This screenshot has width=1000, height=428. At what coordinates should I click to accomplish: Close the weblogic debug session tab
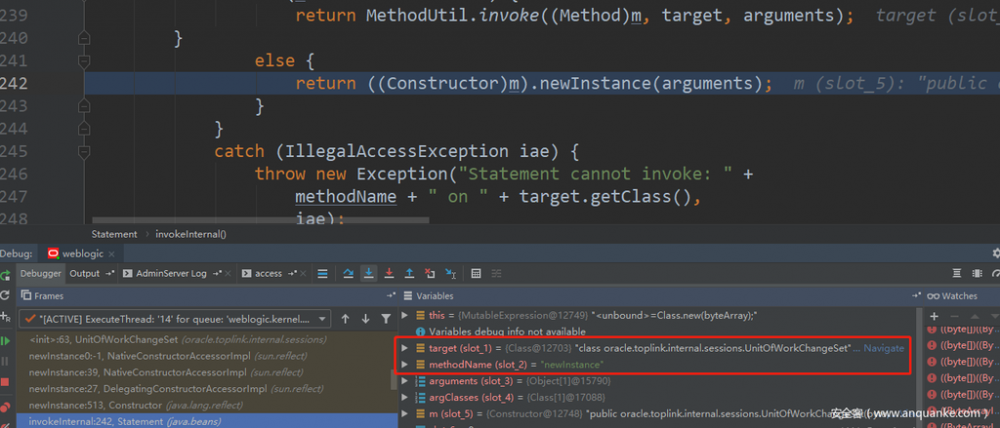tap(111, 253)
